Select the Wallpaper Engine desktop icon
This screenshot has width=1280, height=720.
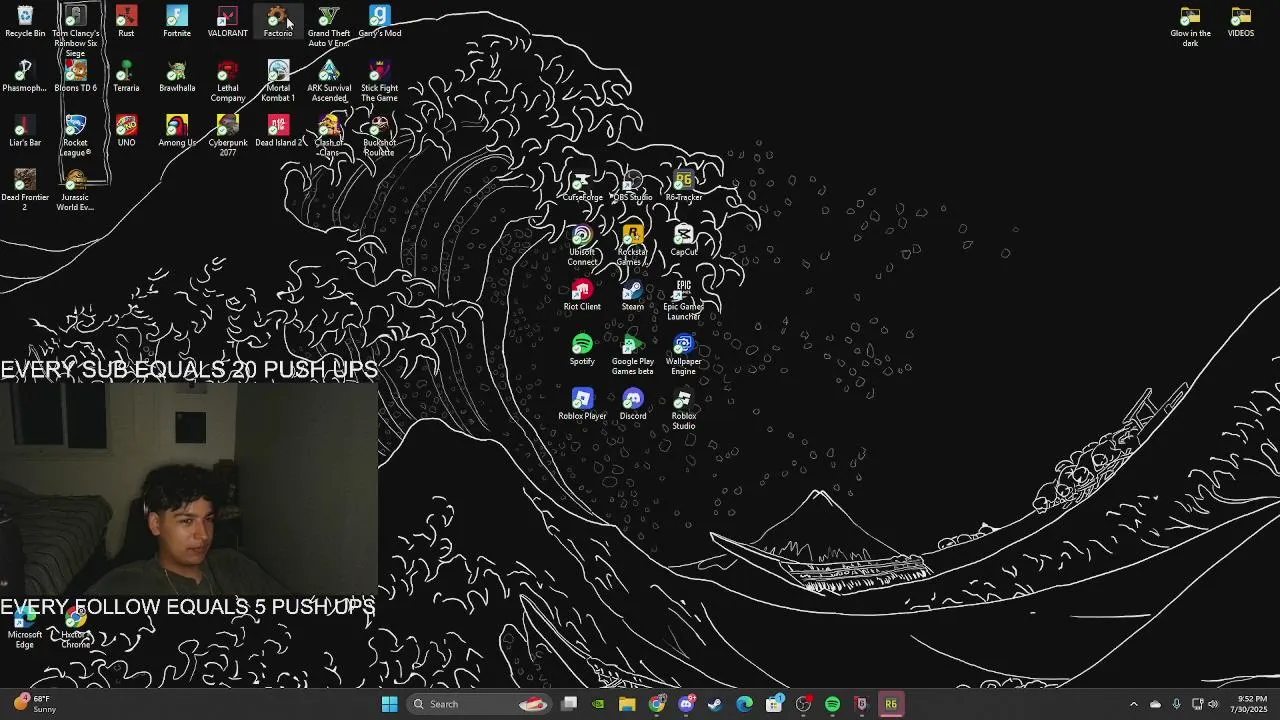click(x=683, y=355)
